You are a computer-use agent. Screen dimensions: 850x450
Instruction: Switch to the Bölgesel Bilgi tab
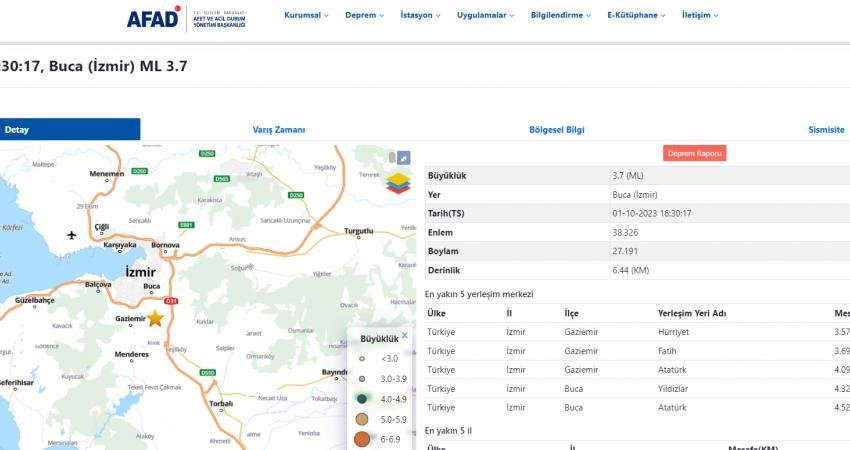(x=557, y=130)
